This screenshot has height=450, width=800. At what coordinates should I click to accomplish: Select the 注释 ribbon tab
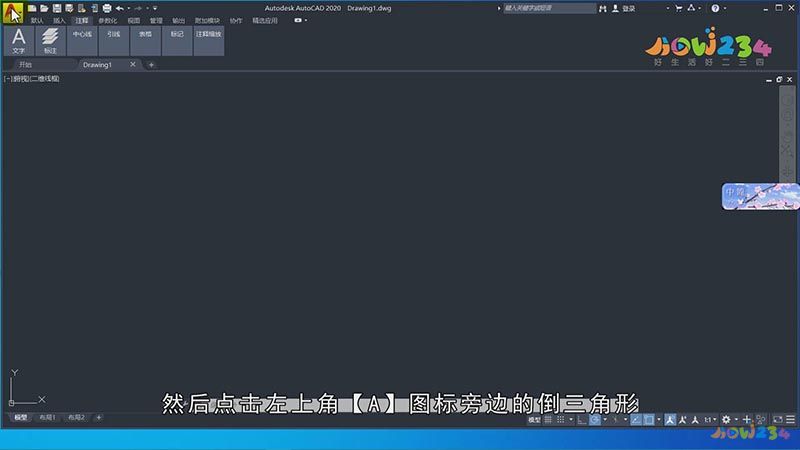pyautogui.click(x=82, y=20)
